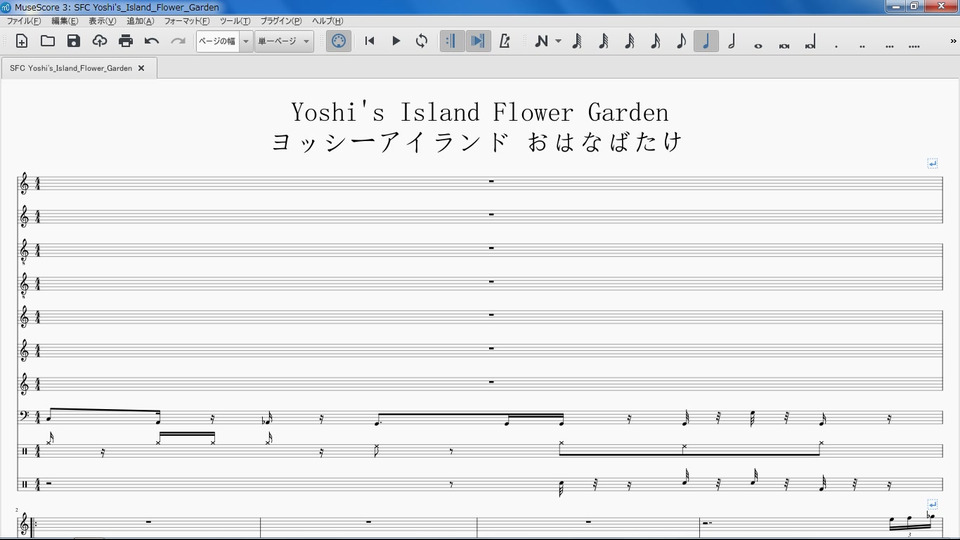Viewport: 960px width, 540px height.
Task: Open the 追加 (Add) menu
Action: 140,21
